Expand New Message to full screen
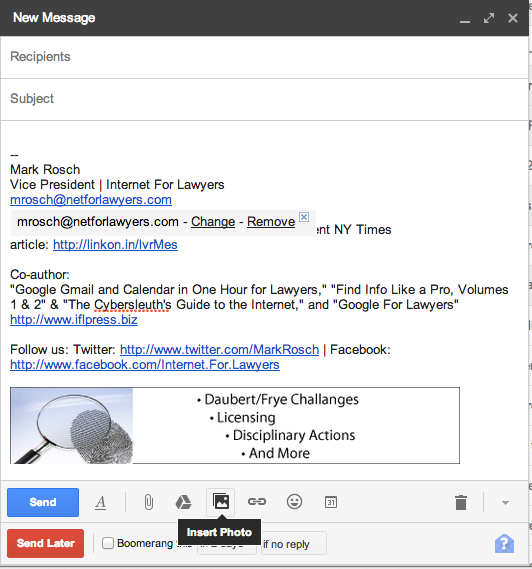Screen dimensions: 532x569 coord(489,18)
